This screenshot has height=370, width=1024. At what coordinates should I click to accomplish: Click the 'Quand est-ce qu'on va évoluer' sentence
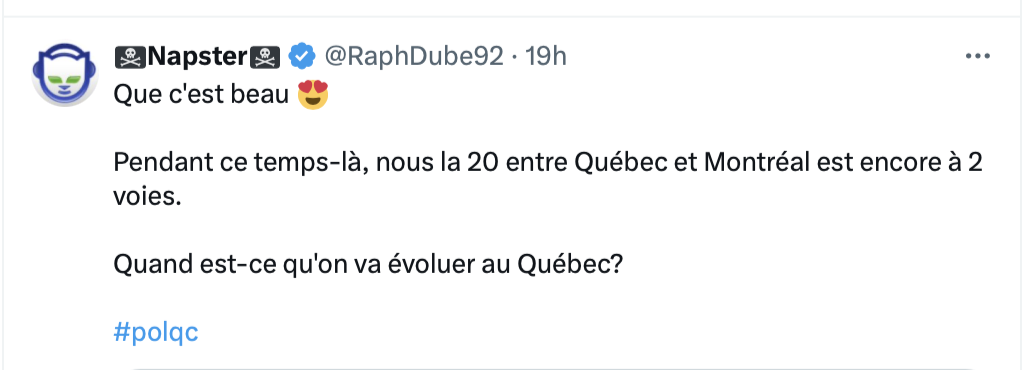[312, 265]
